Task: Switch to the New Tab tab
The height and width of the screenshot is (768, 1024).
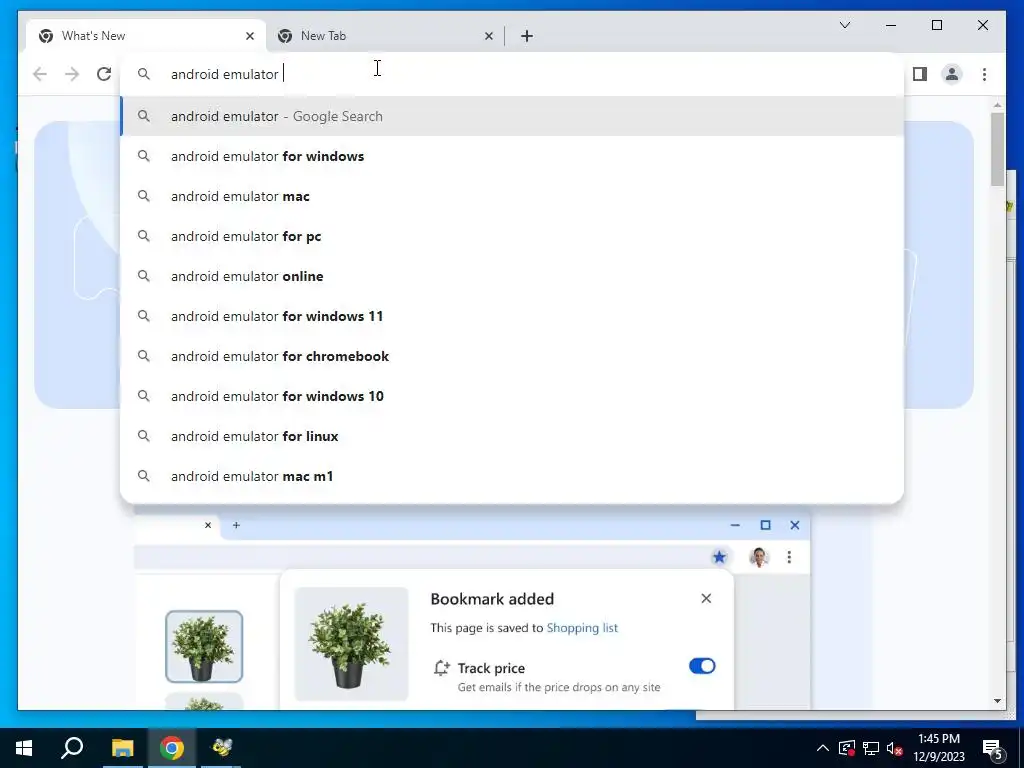Action: pyautogui.click(x=385, y=36)
